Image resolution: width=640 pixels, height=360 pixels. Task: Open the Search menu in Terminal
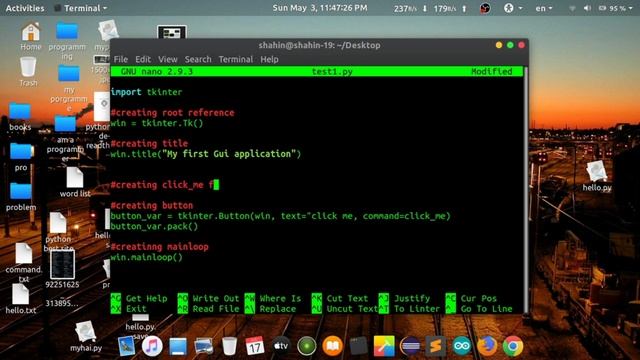198,59
